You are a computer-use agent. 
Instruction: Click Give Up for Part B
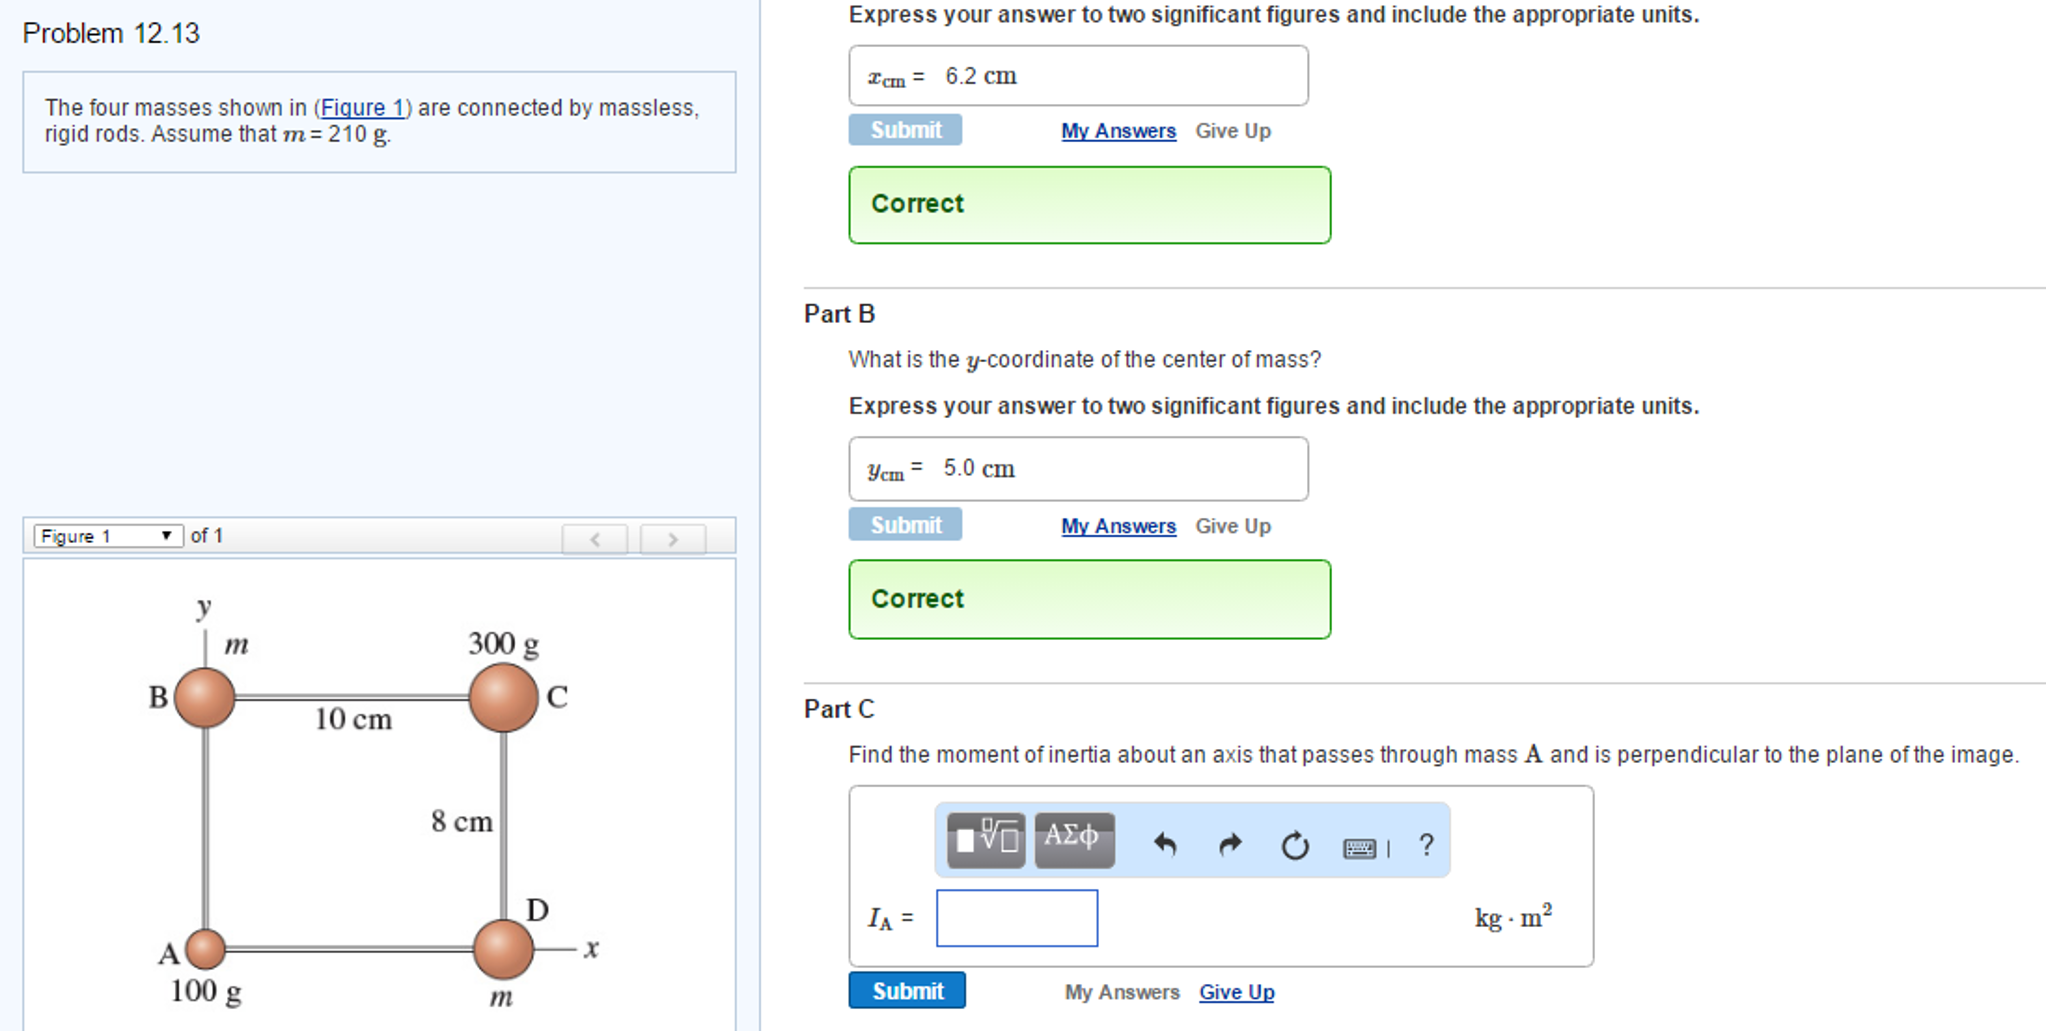(1233, 526)
